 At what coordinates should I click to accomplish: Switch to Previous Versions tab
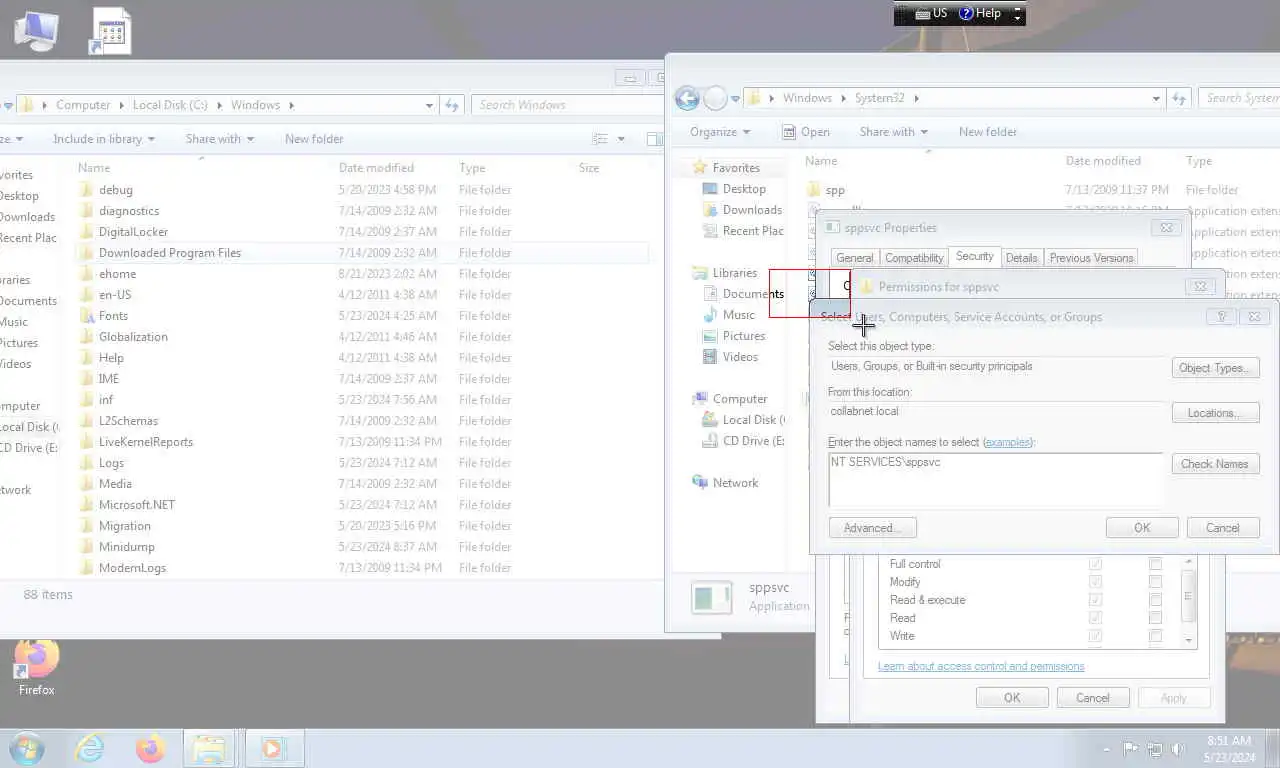point(1091,258)
